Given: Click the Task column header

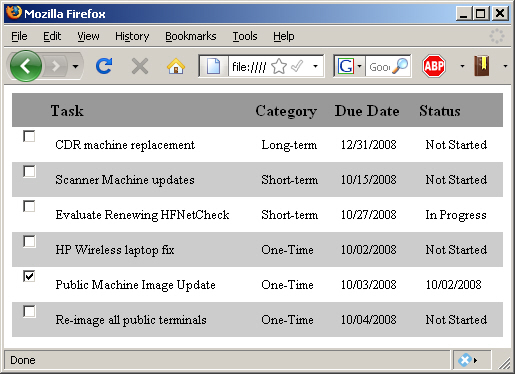Looking at the screenshot, I should pos(67,111).
